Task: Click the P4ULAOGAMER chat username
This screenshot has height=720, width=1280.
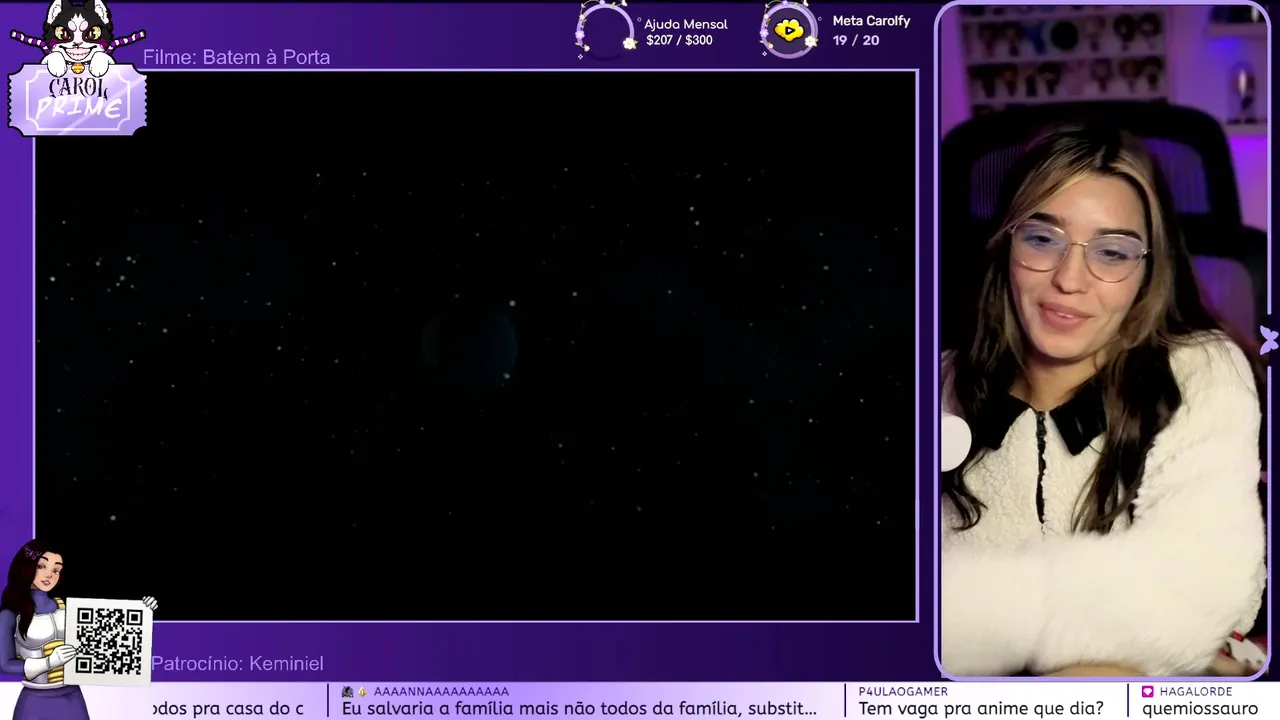Action: point(903,692)
